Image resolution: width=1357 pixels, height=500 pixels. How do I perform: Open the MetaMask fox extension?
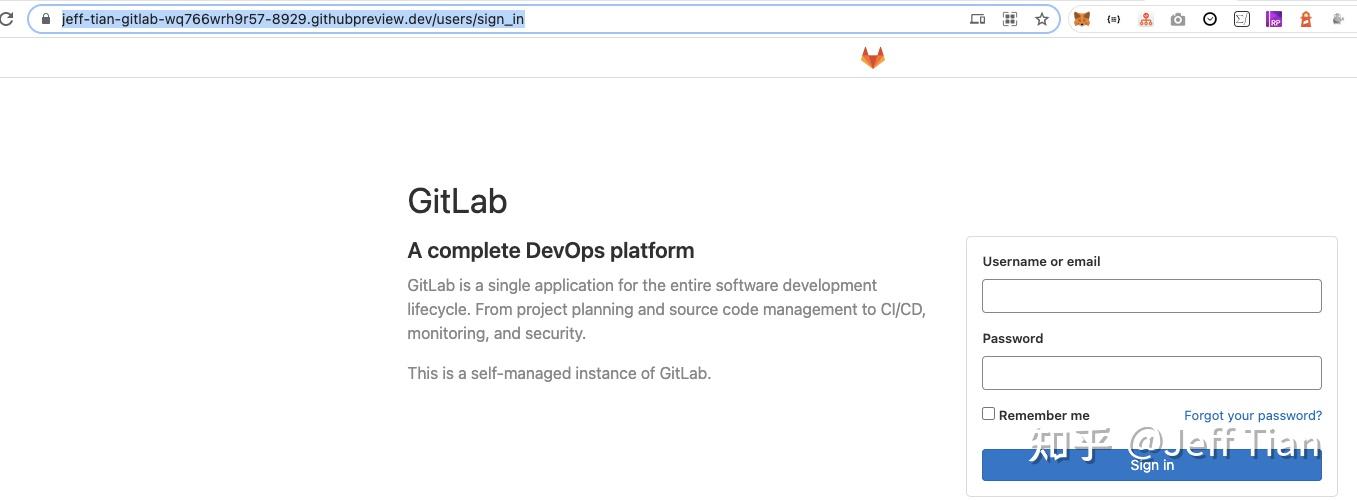pos(1082,19)
